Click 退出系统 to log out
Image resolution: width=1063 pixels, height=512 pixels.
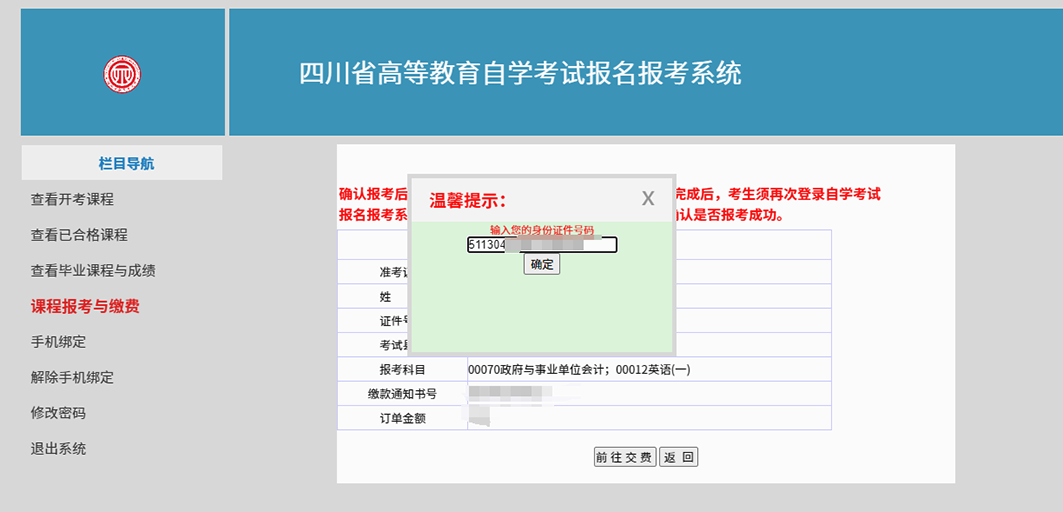coord(58,449)
